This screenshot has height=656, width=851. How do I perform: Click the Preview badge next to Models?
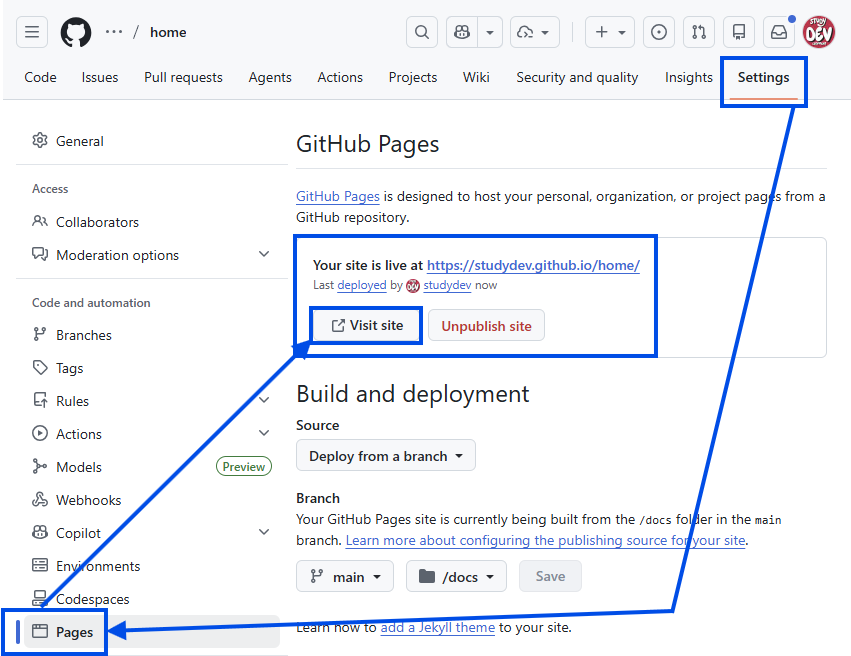(244, 467)
